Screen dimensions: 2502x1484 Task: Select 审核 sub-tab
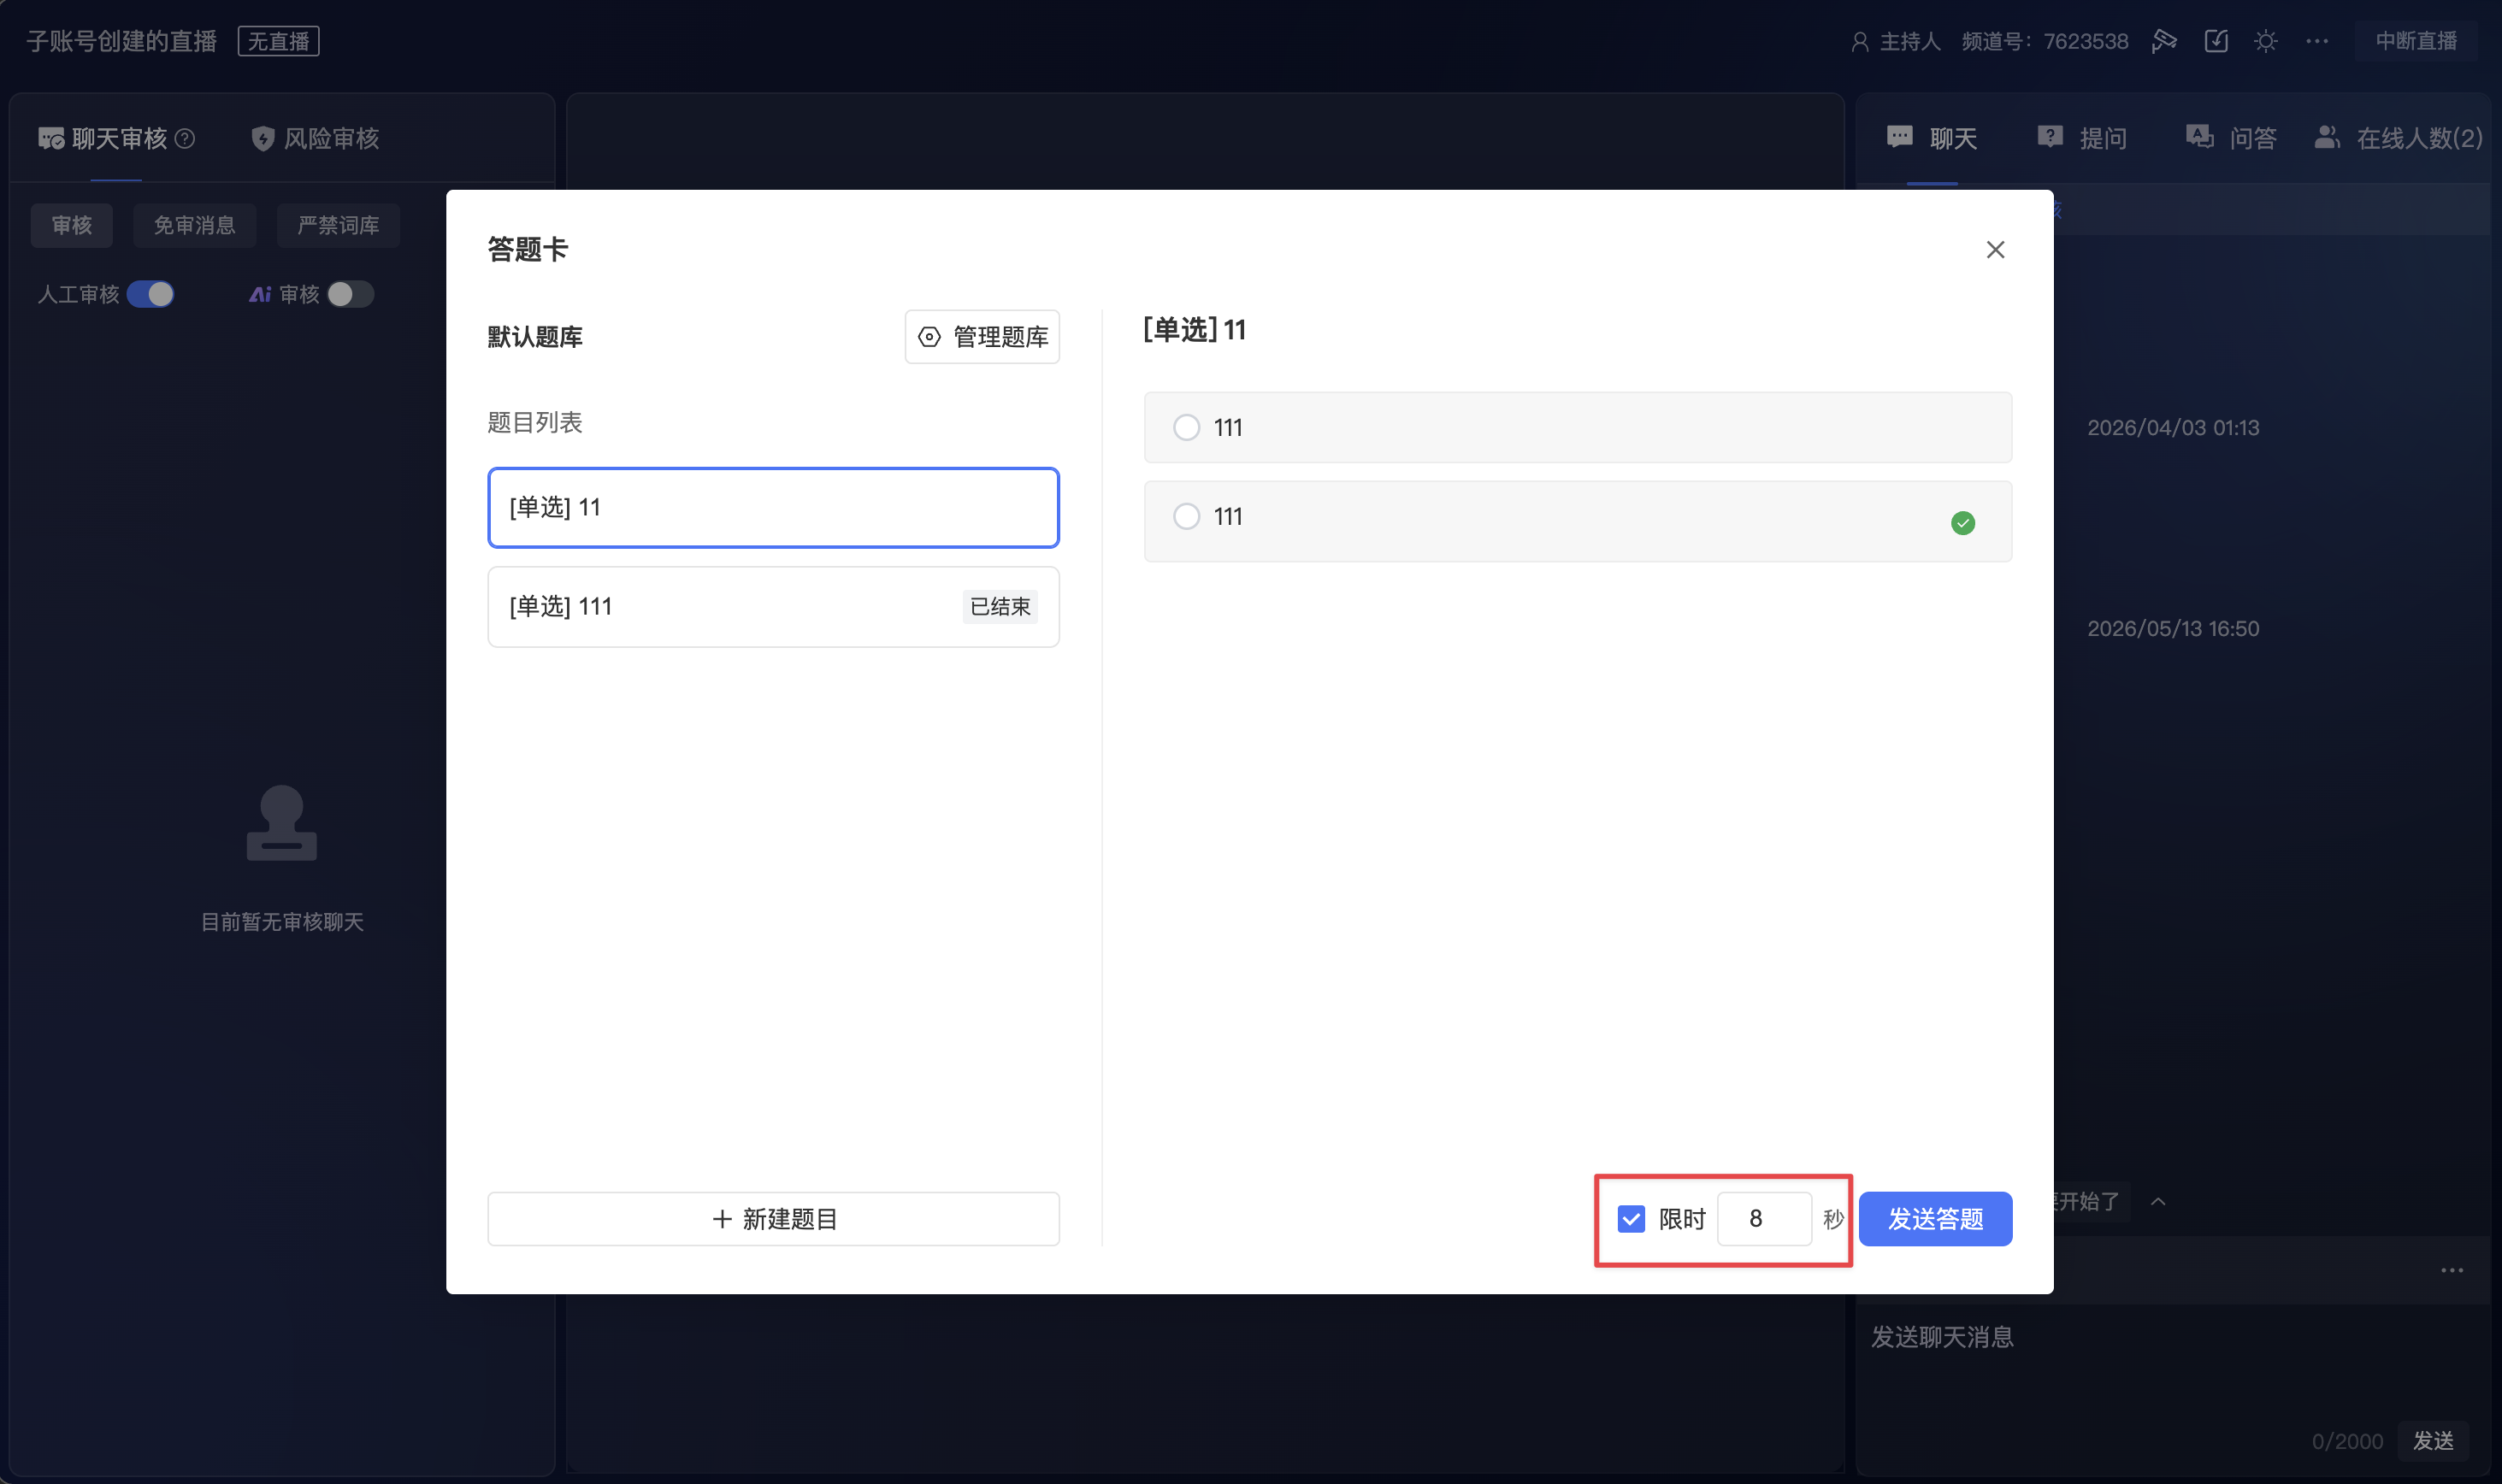point(72,225)
